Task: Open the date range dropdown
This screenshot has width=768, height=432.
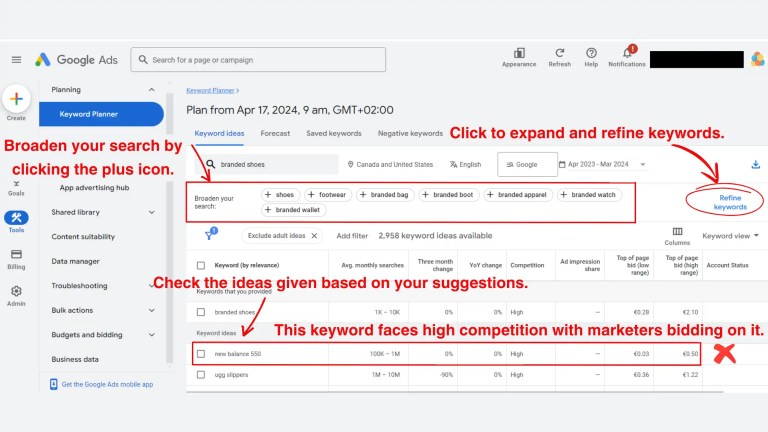Action: [x=602, y=165]
